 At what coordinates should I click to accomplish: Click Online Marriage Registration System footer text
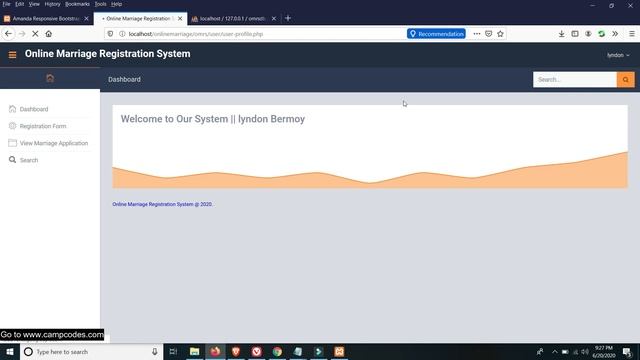[x=162, y=204]
